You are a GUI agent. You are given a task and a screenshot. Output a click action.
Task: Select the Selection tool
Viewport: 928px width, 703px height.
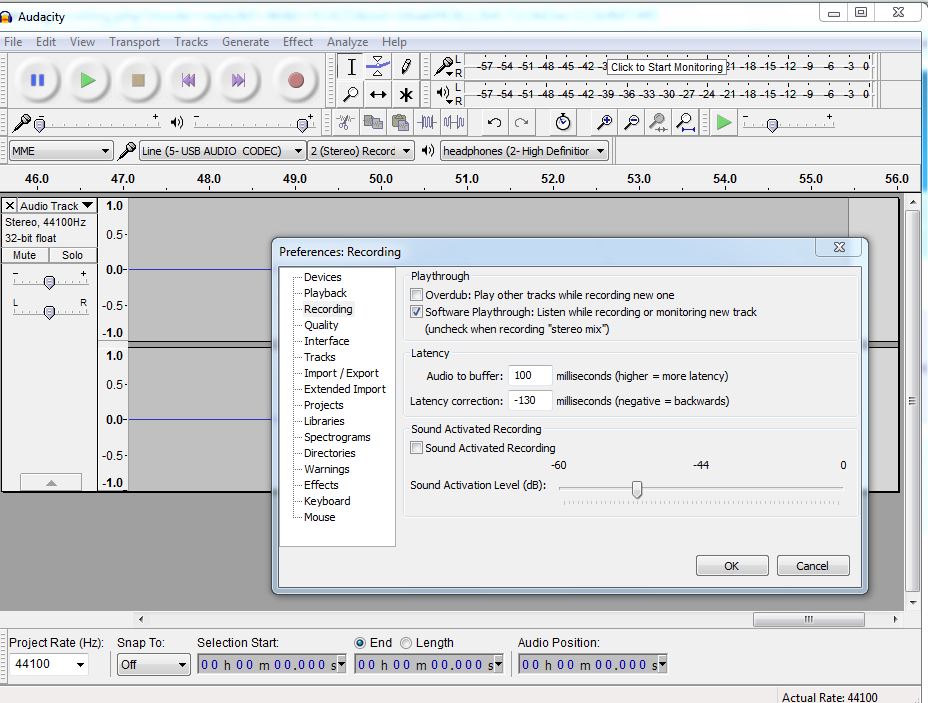coord(352,67)
